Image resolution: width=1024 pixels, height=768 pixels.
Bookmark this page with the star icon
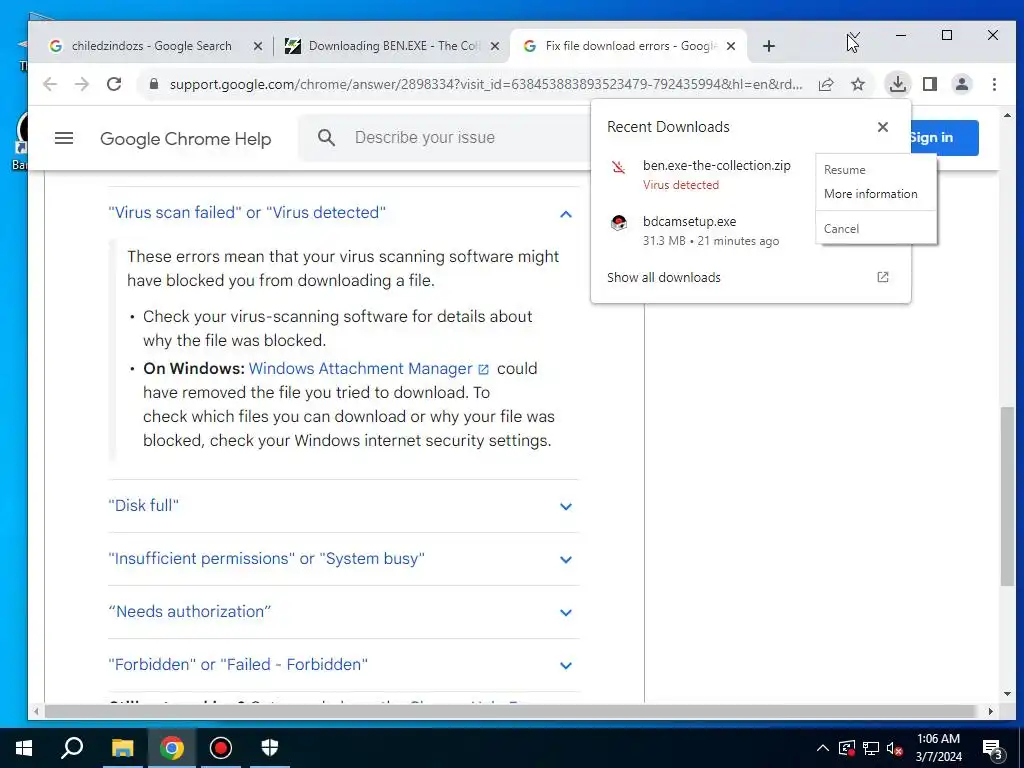tap(858, 84)
